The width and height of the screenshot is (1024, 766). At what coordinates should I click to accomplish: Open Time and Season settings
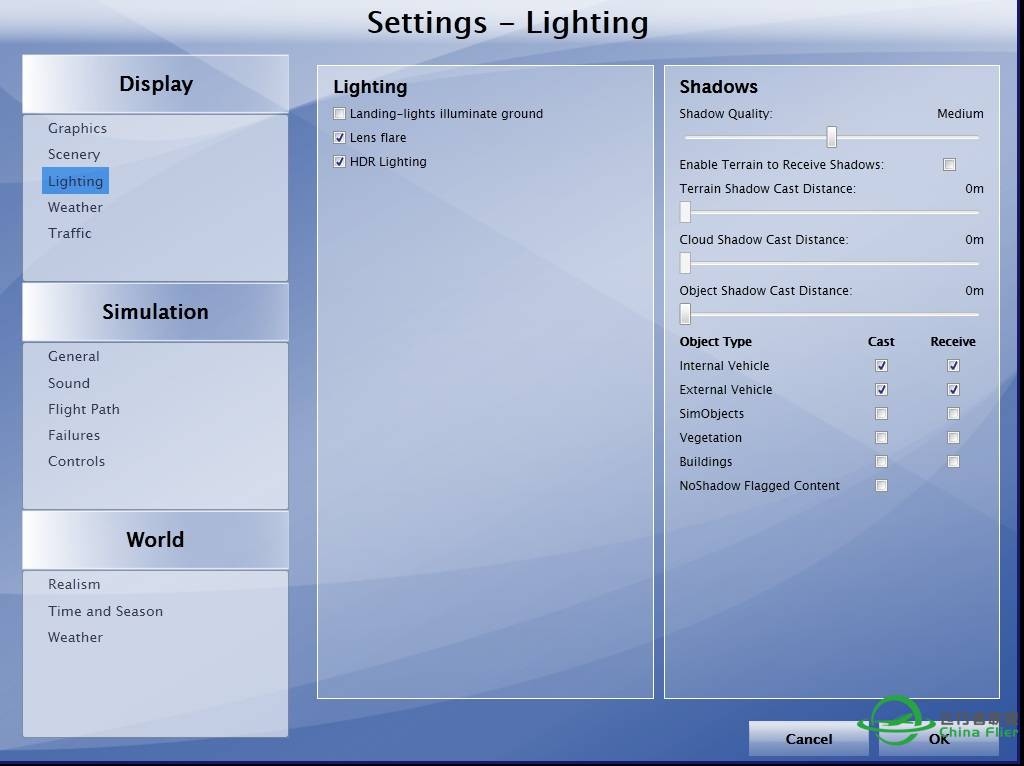click(x=105, y=611)
